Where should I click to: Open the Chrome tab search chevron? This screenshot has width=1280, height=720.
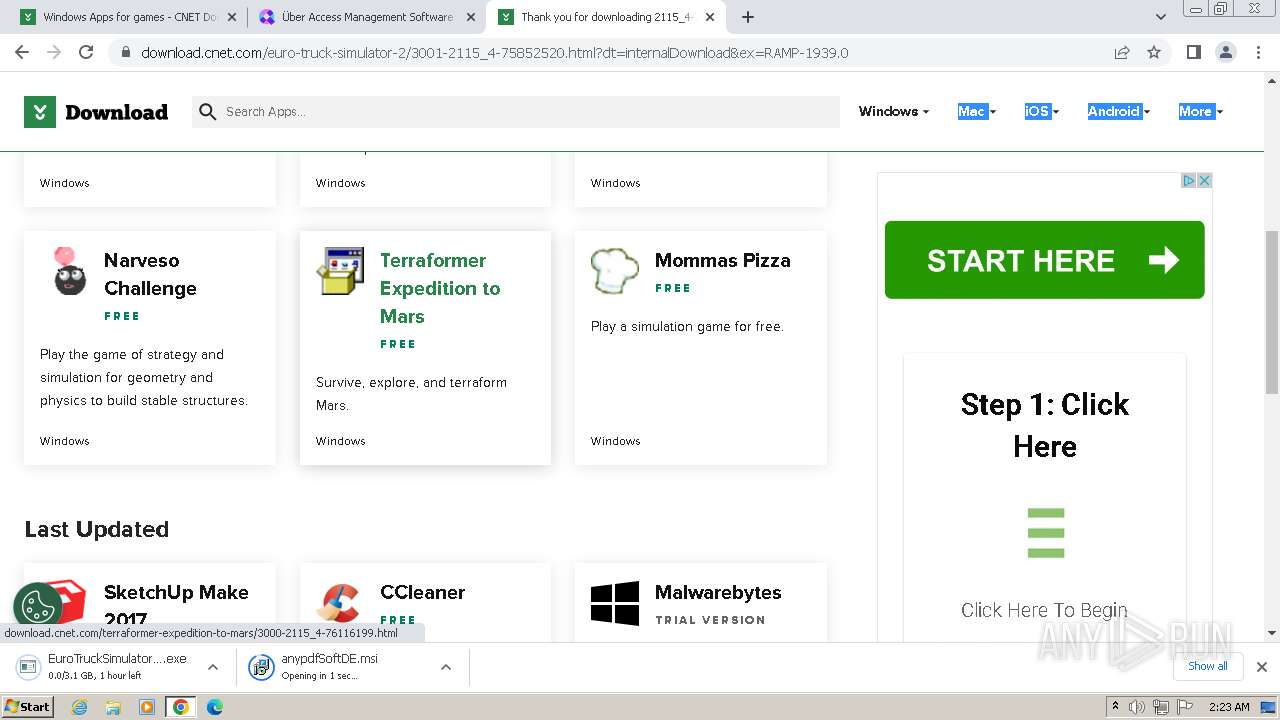tap(1161, 17)
